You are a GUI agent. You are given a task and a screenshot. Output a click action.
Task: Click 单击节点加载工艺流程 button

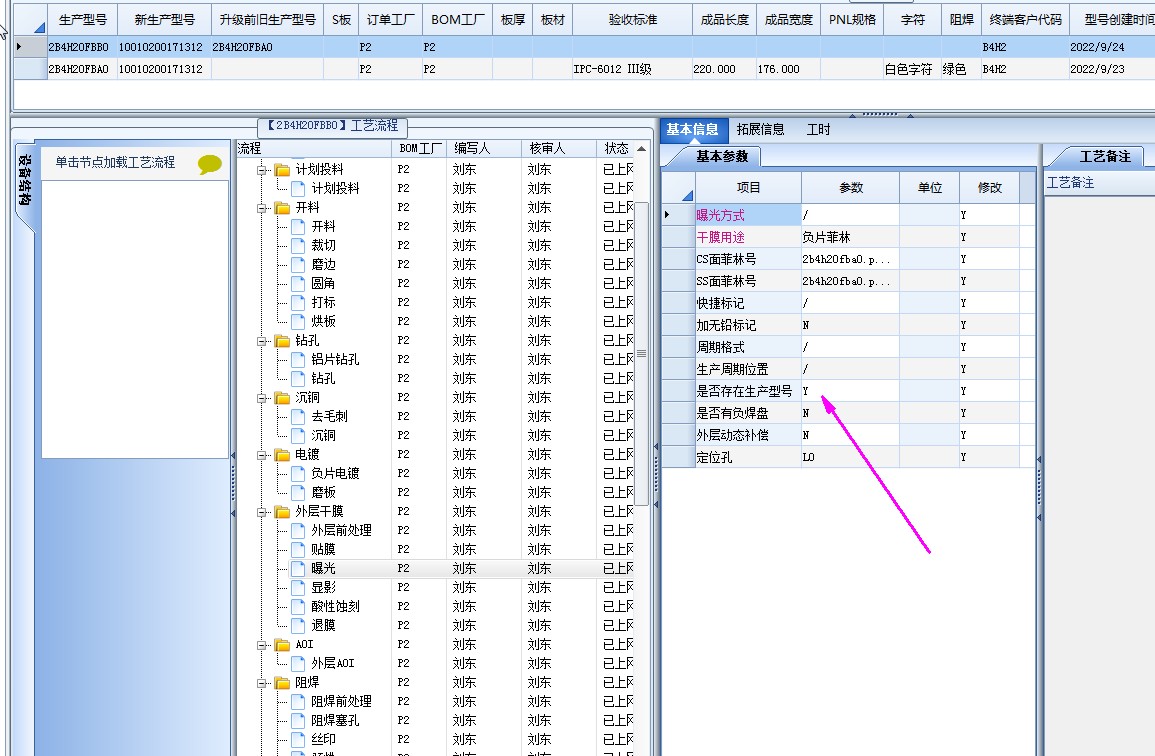pos(116,162)
